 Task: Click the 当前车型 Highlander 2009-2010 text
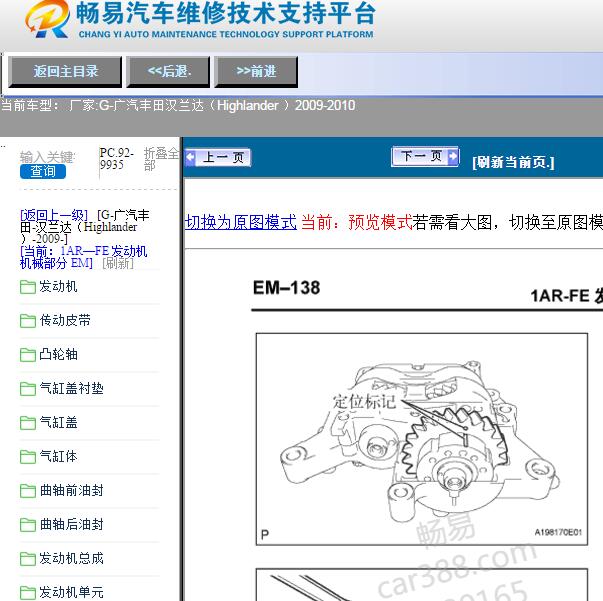(178, 105)
